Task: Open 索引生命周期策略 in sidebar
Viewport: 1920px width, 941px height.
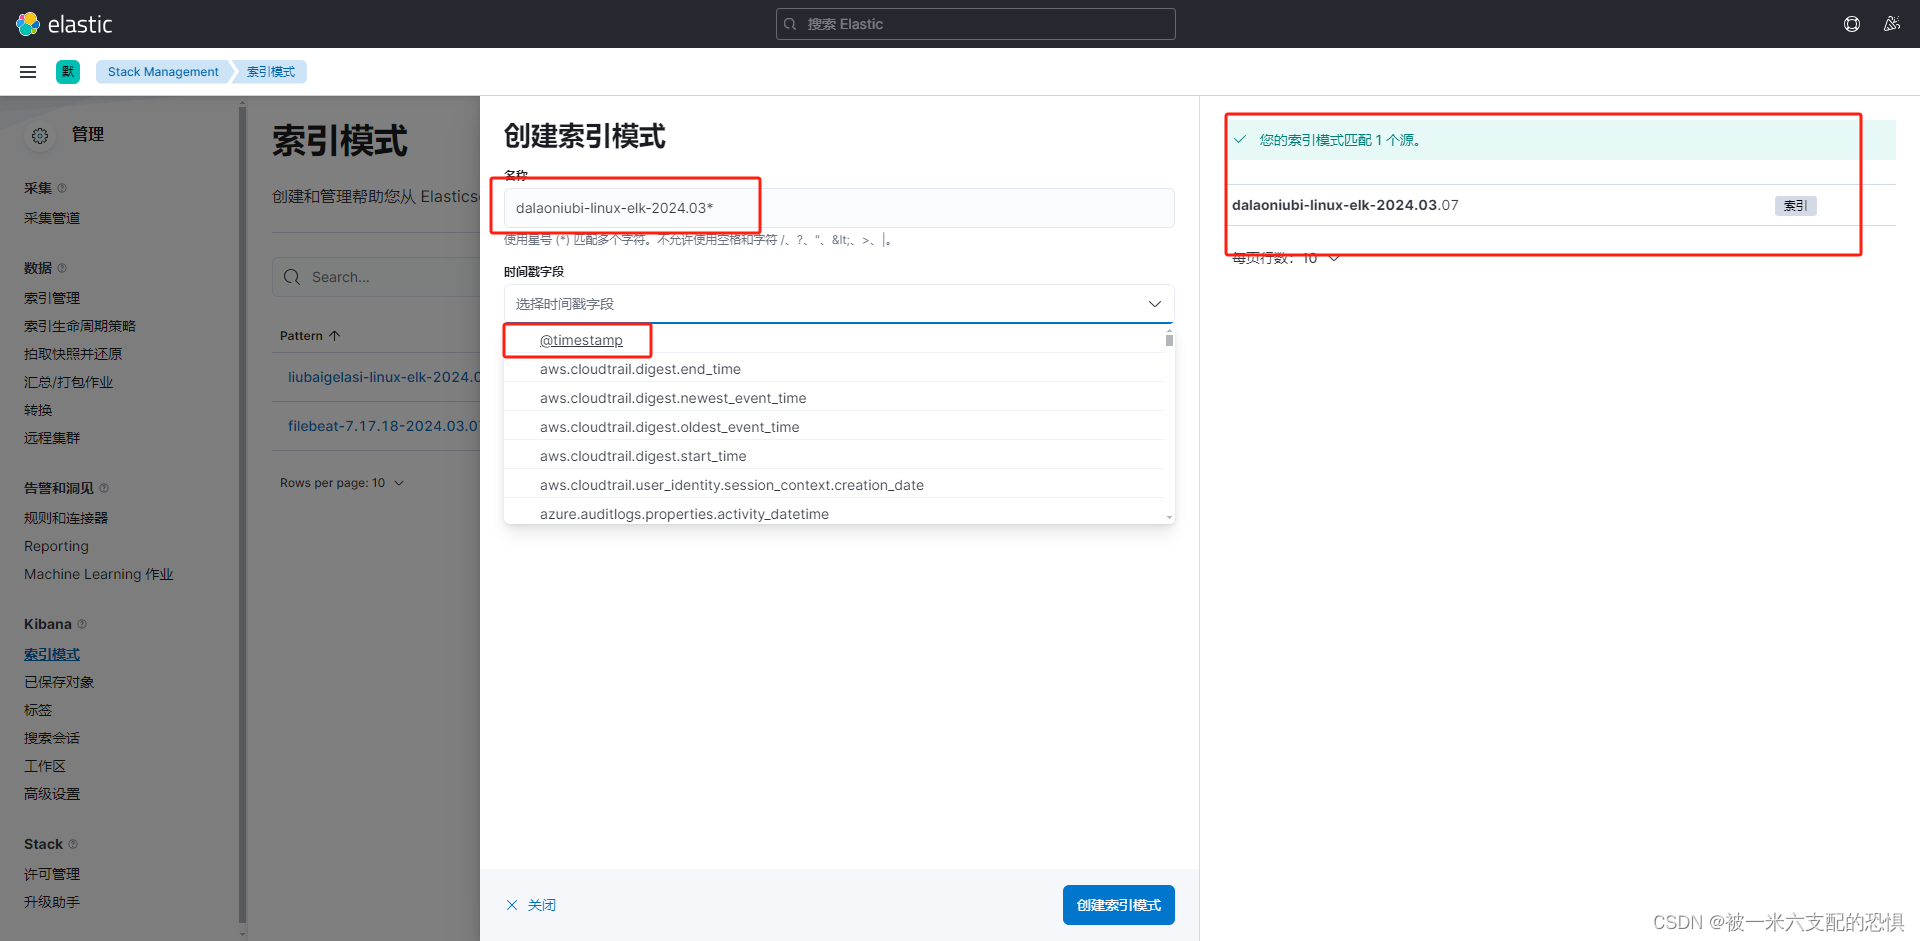Action: [x=80, y=326]
